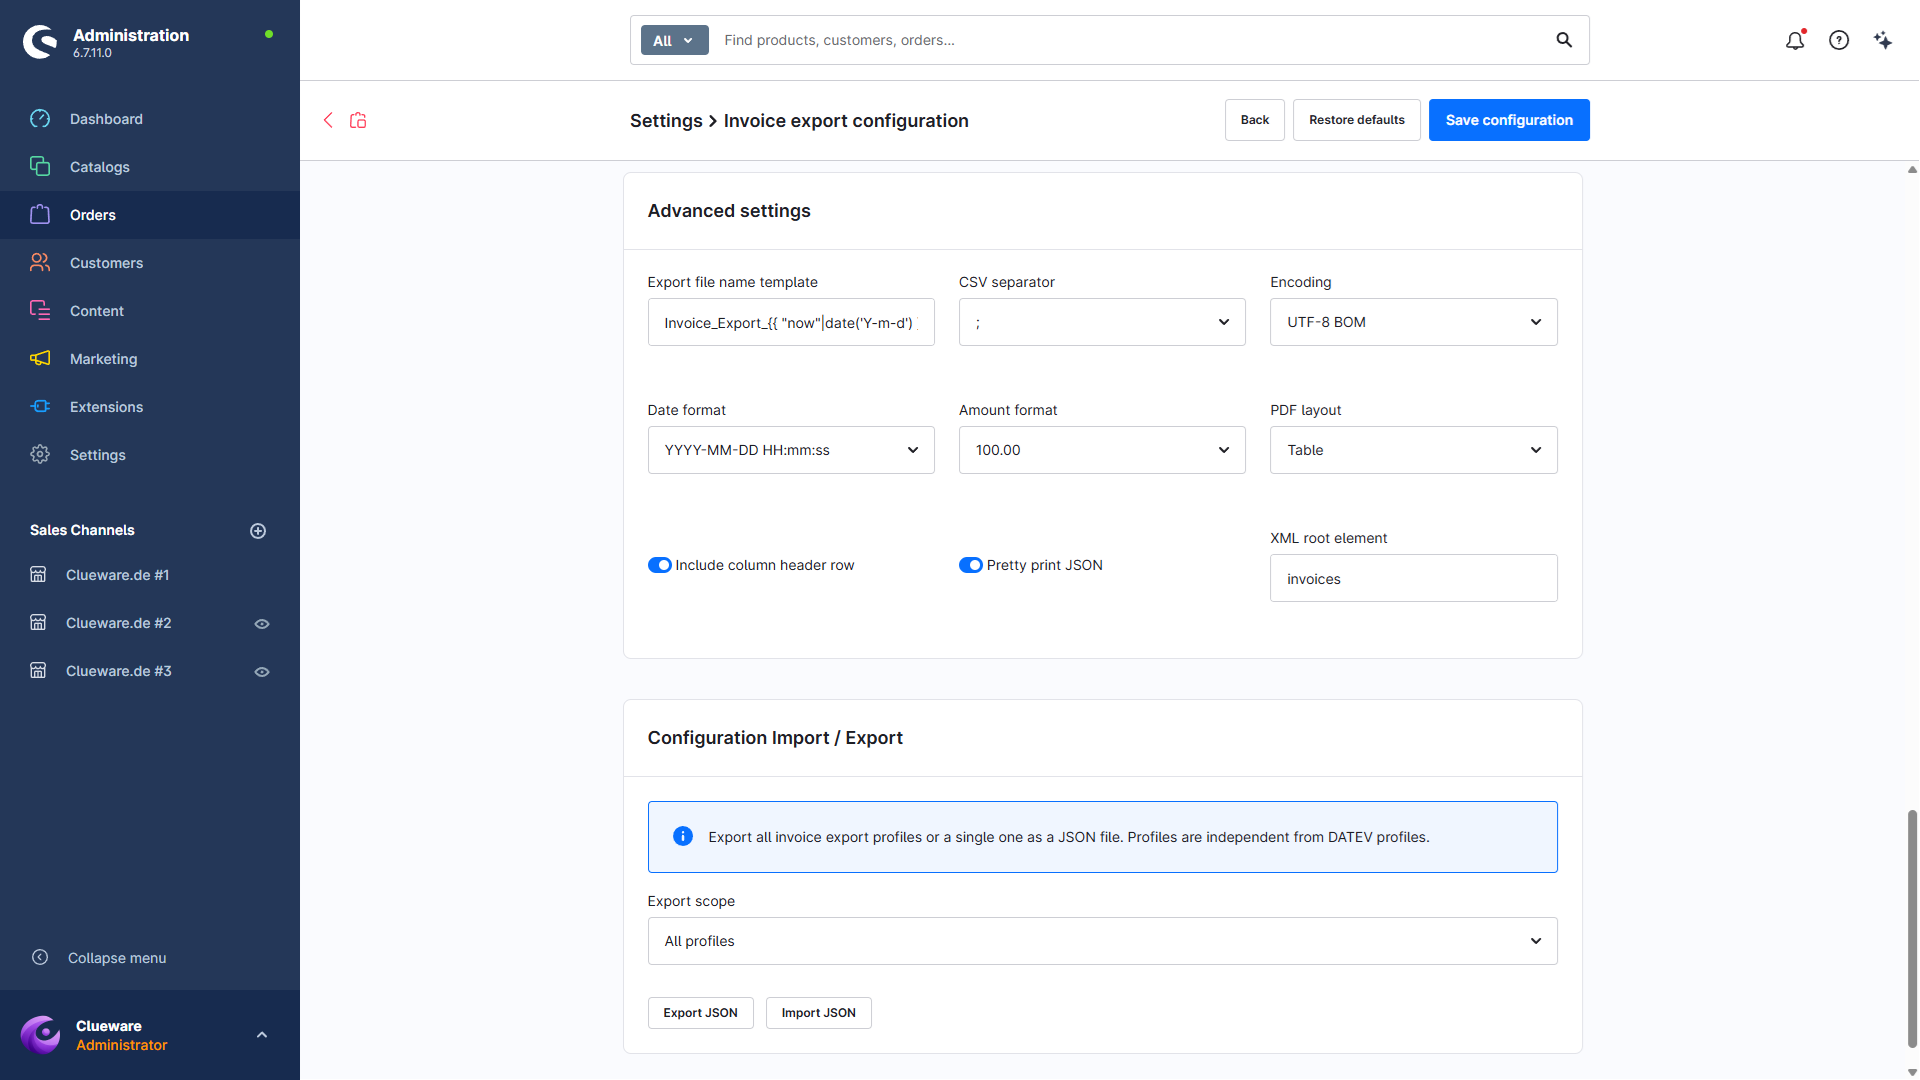Click the Shopware logo icon
This screenshot has height=1080, width=1920.
(x=40, y=42)
